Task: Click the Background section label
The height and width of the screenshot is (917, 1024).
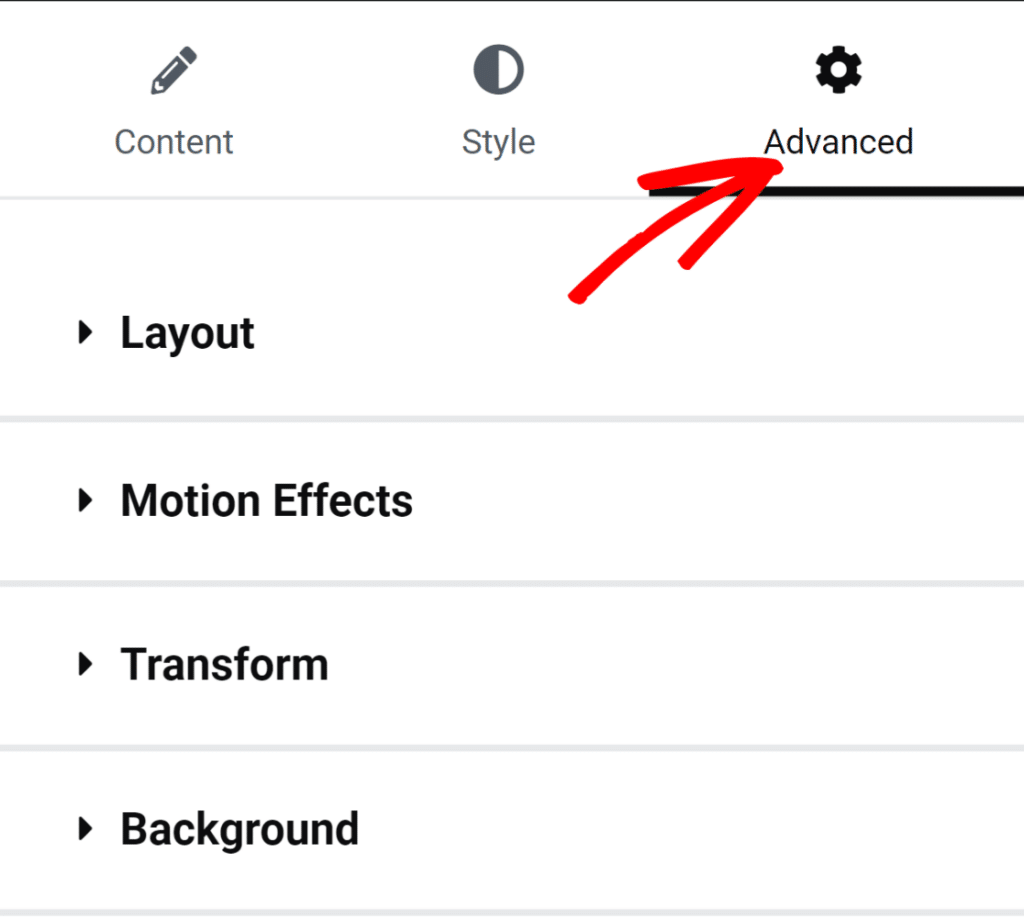Action: pyautogui.click(x=239, y=829)
